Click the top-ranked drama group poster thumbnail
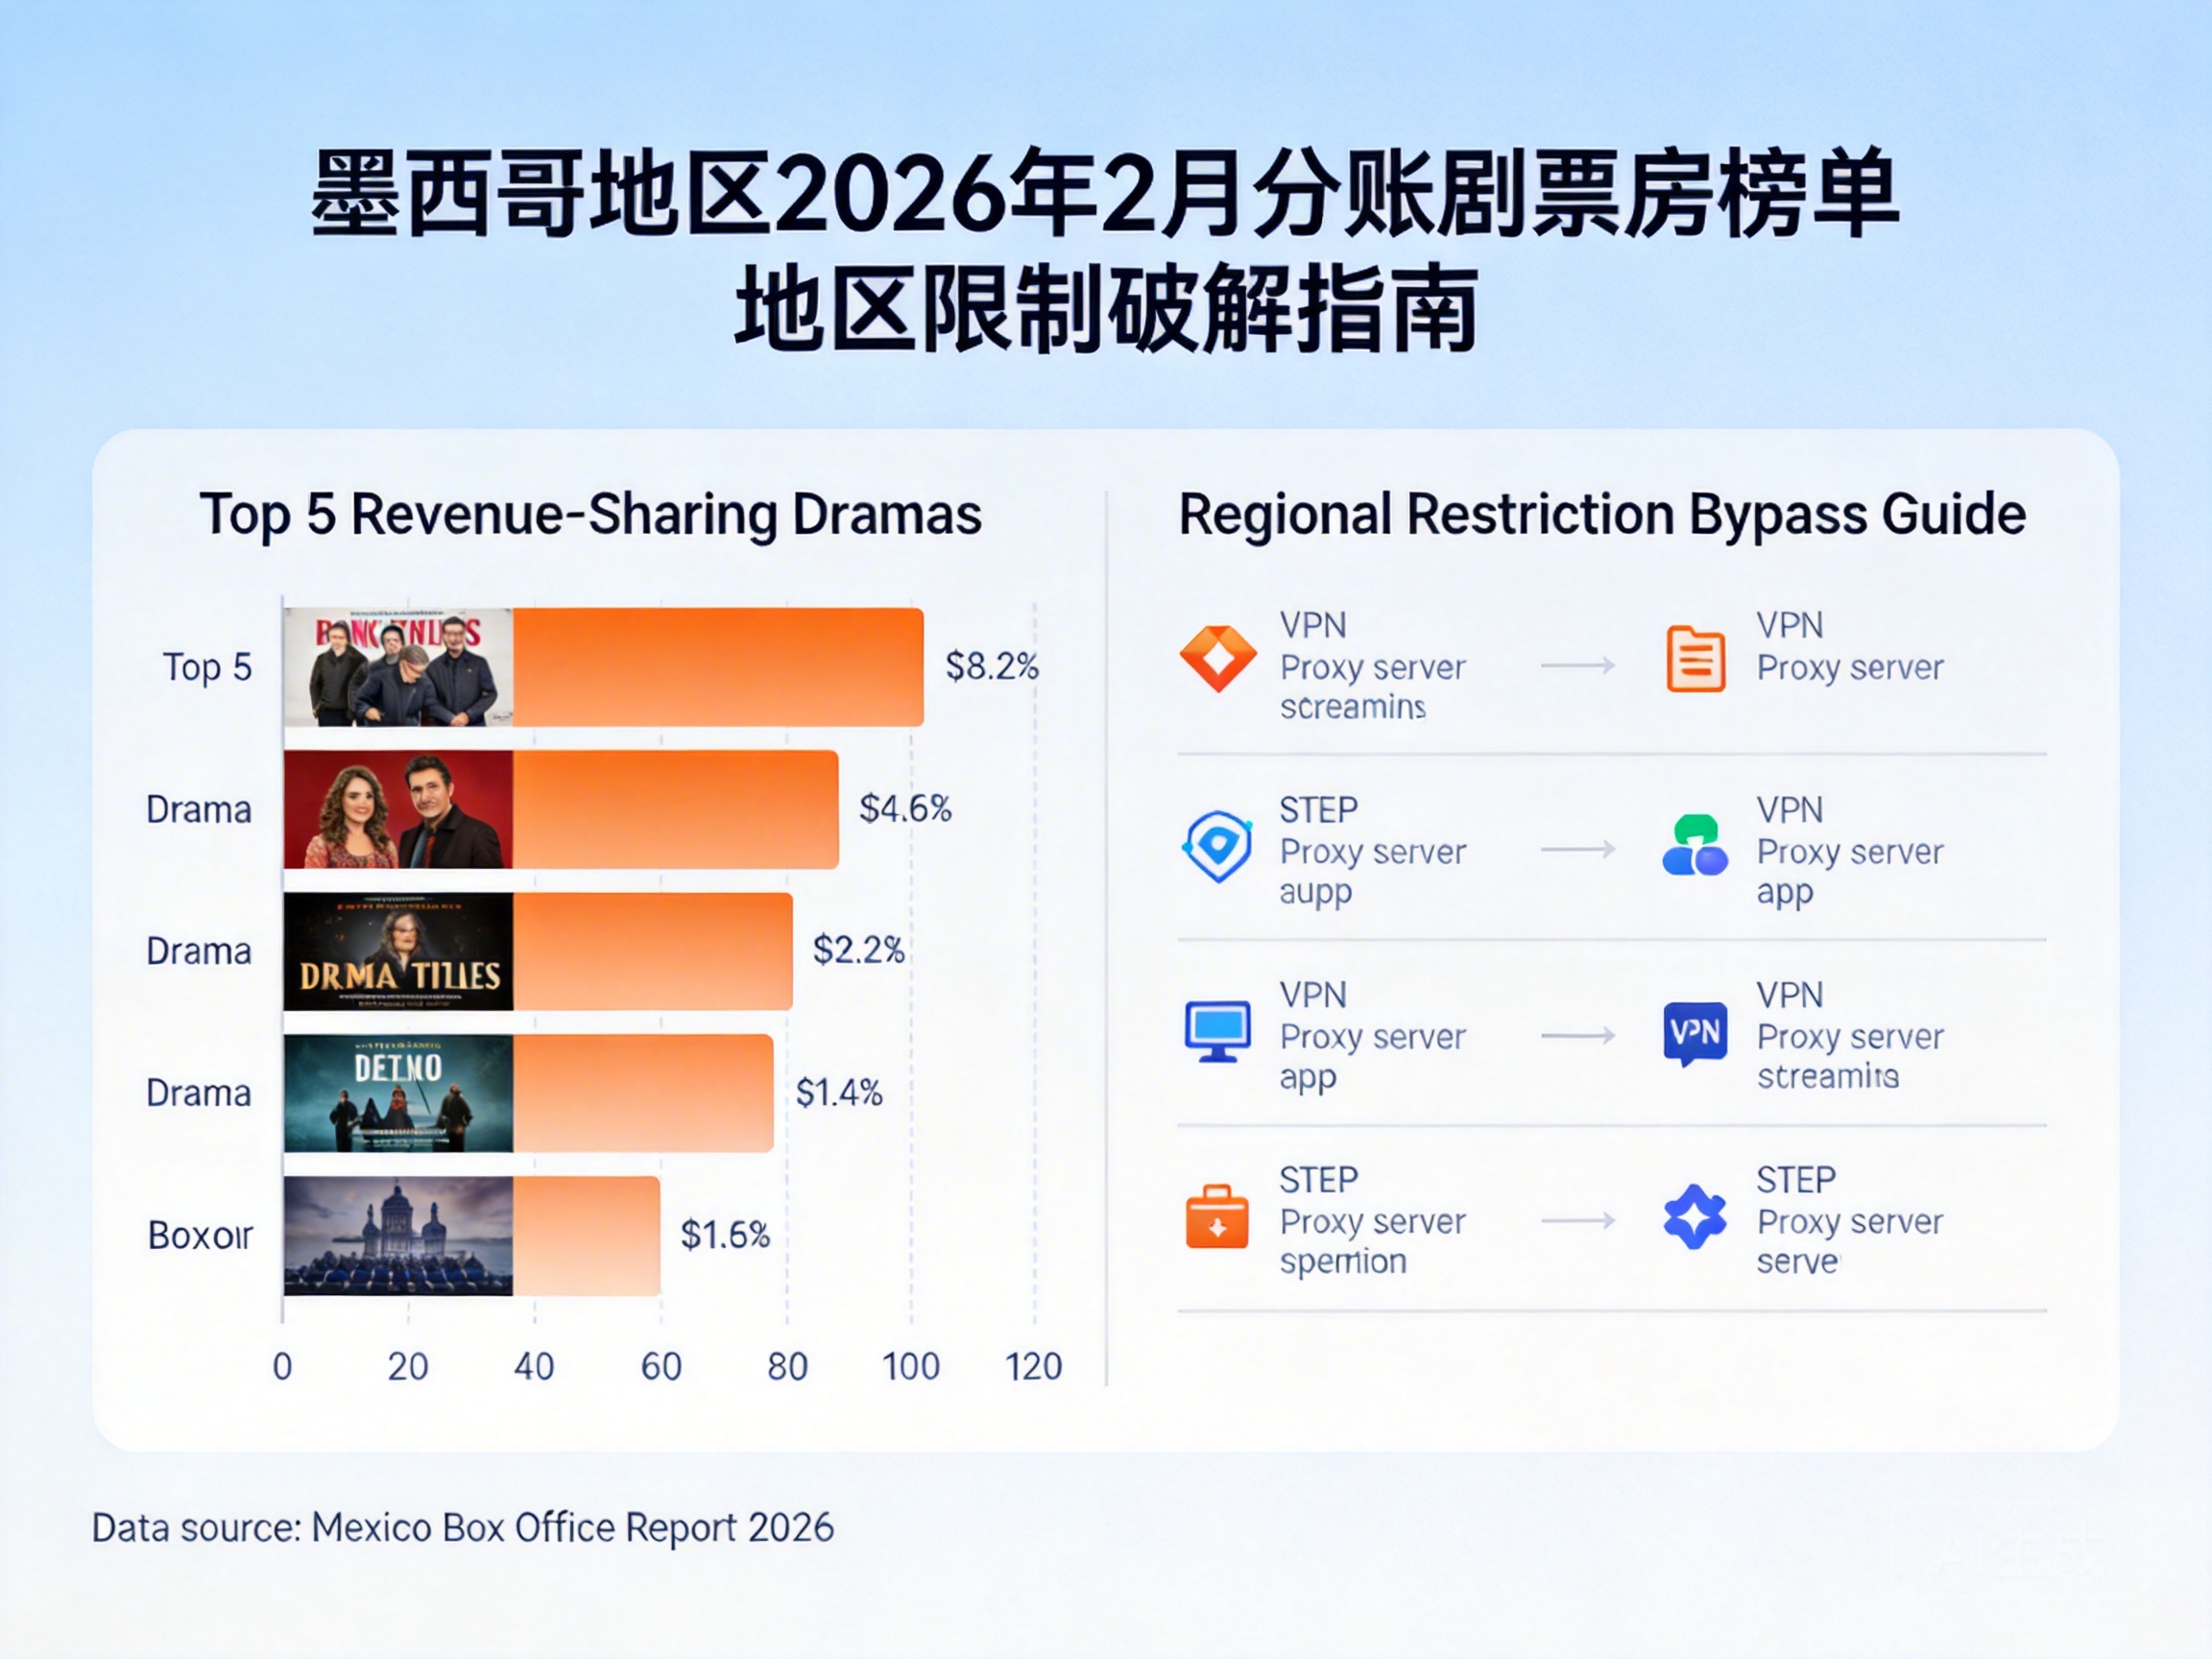 (x=398, y=667)
